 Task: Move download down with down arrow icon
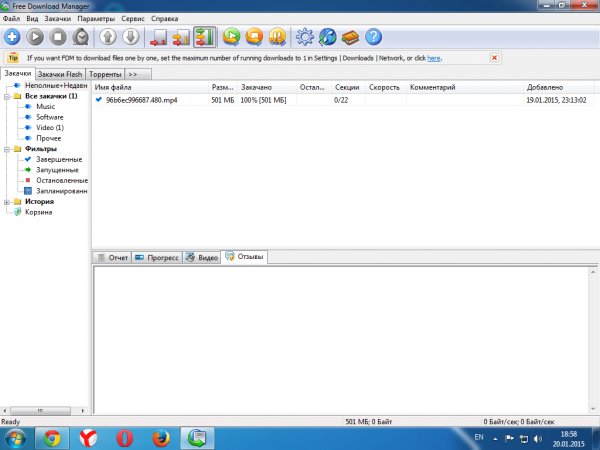(131, 37)
